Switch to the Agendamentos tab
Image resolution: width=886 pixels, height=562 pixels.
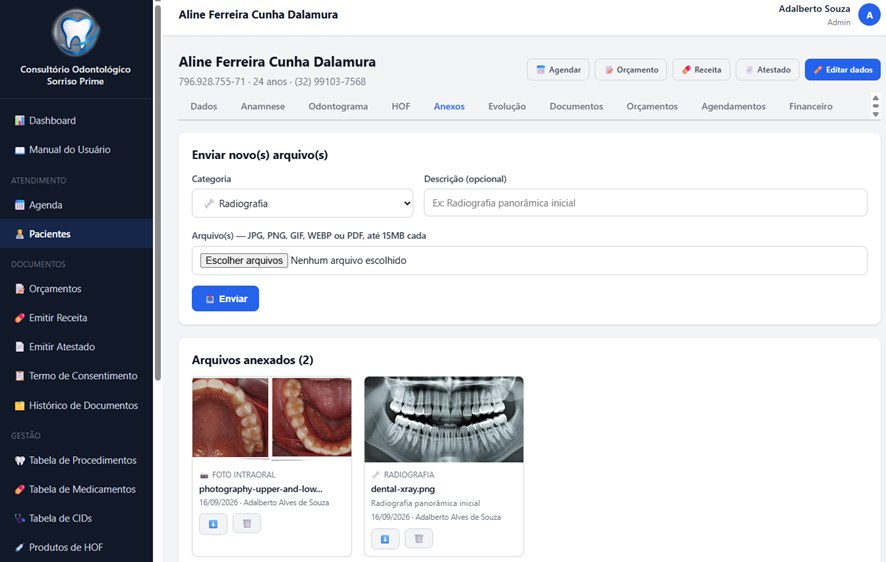pyautogui.click(x=733, y=106)
